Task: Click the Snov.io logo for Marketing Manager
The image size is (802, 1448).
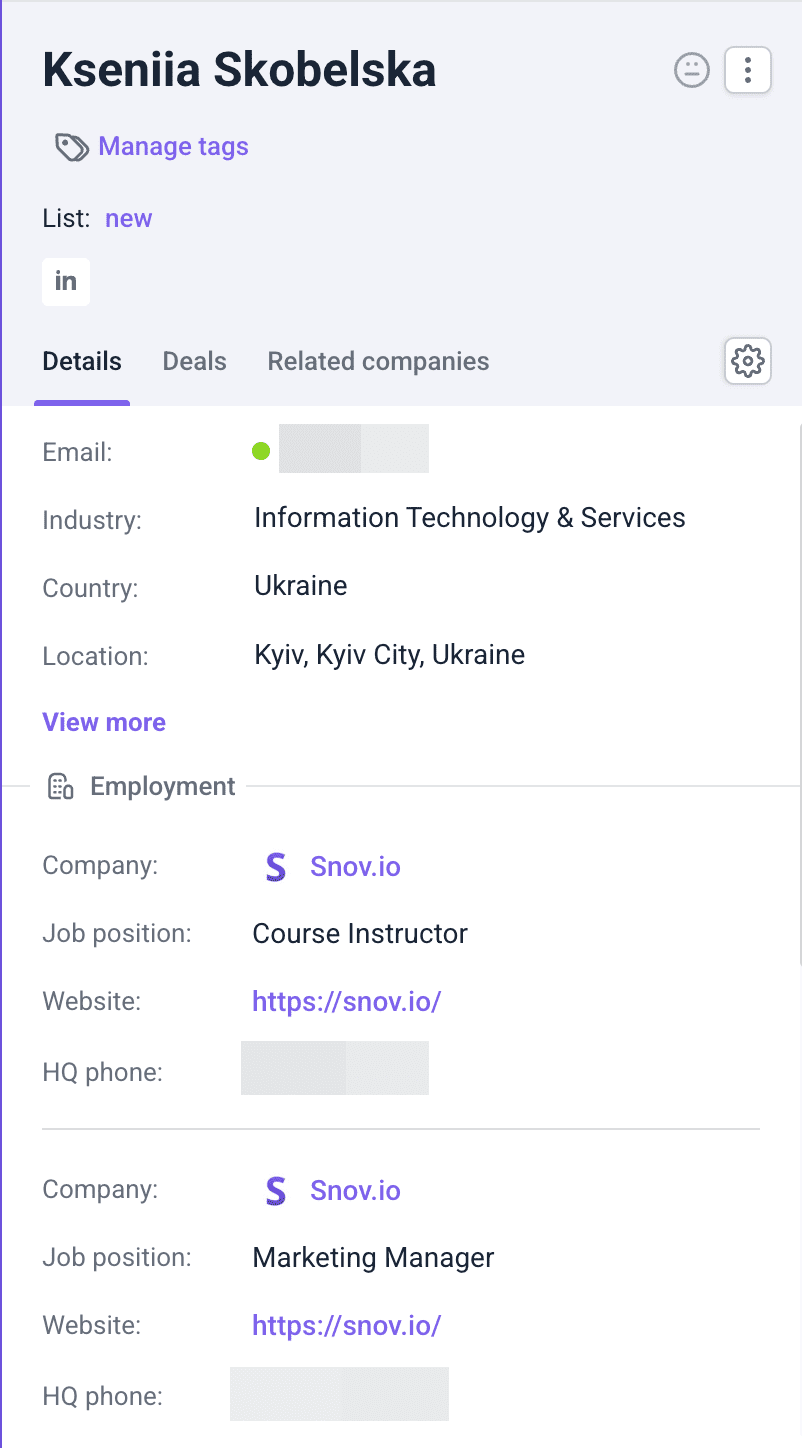Action: tap(275, 1191)
